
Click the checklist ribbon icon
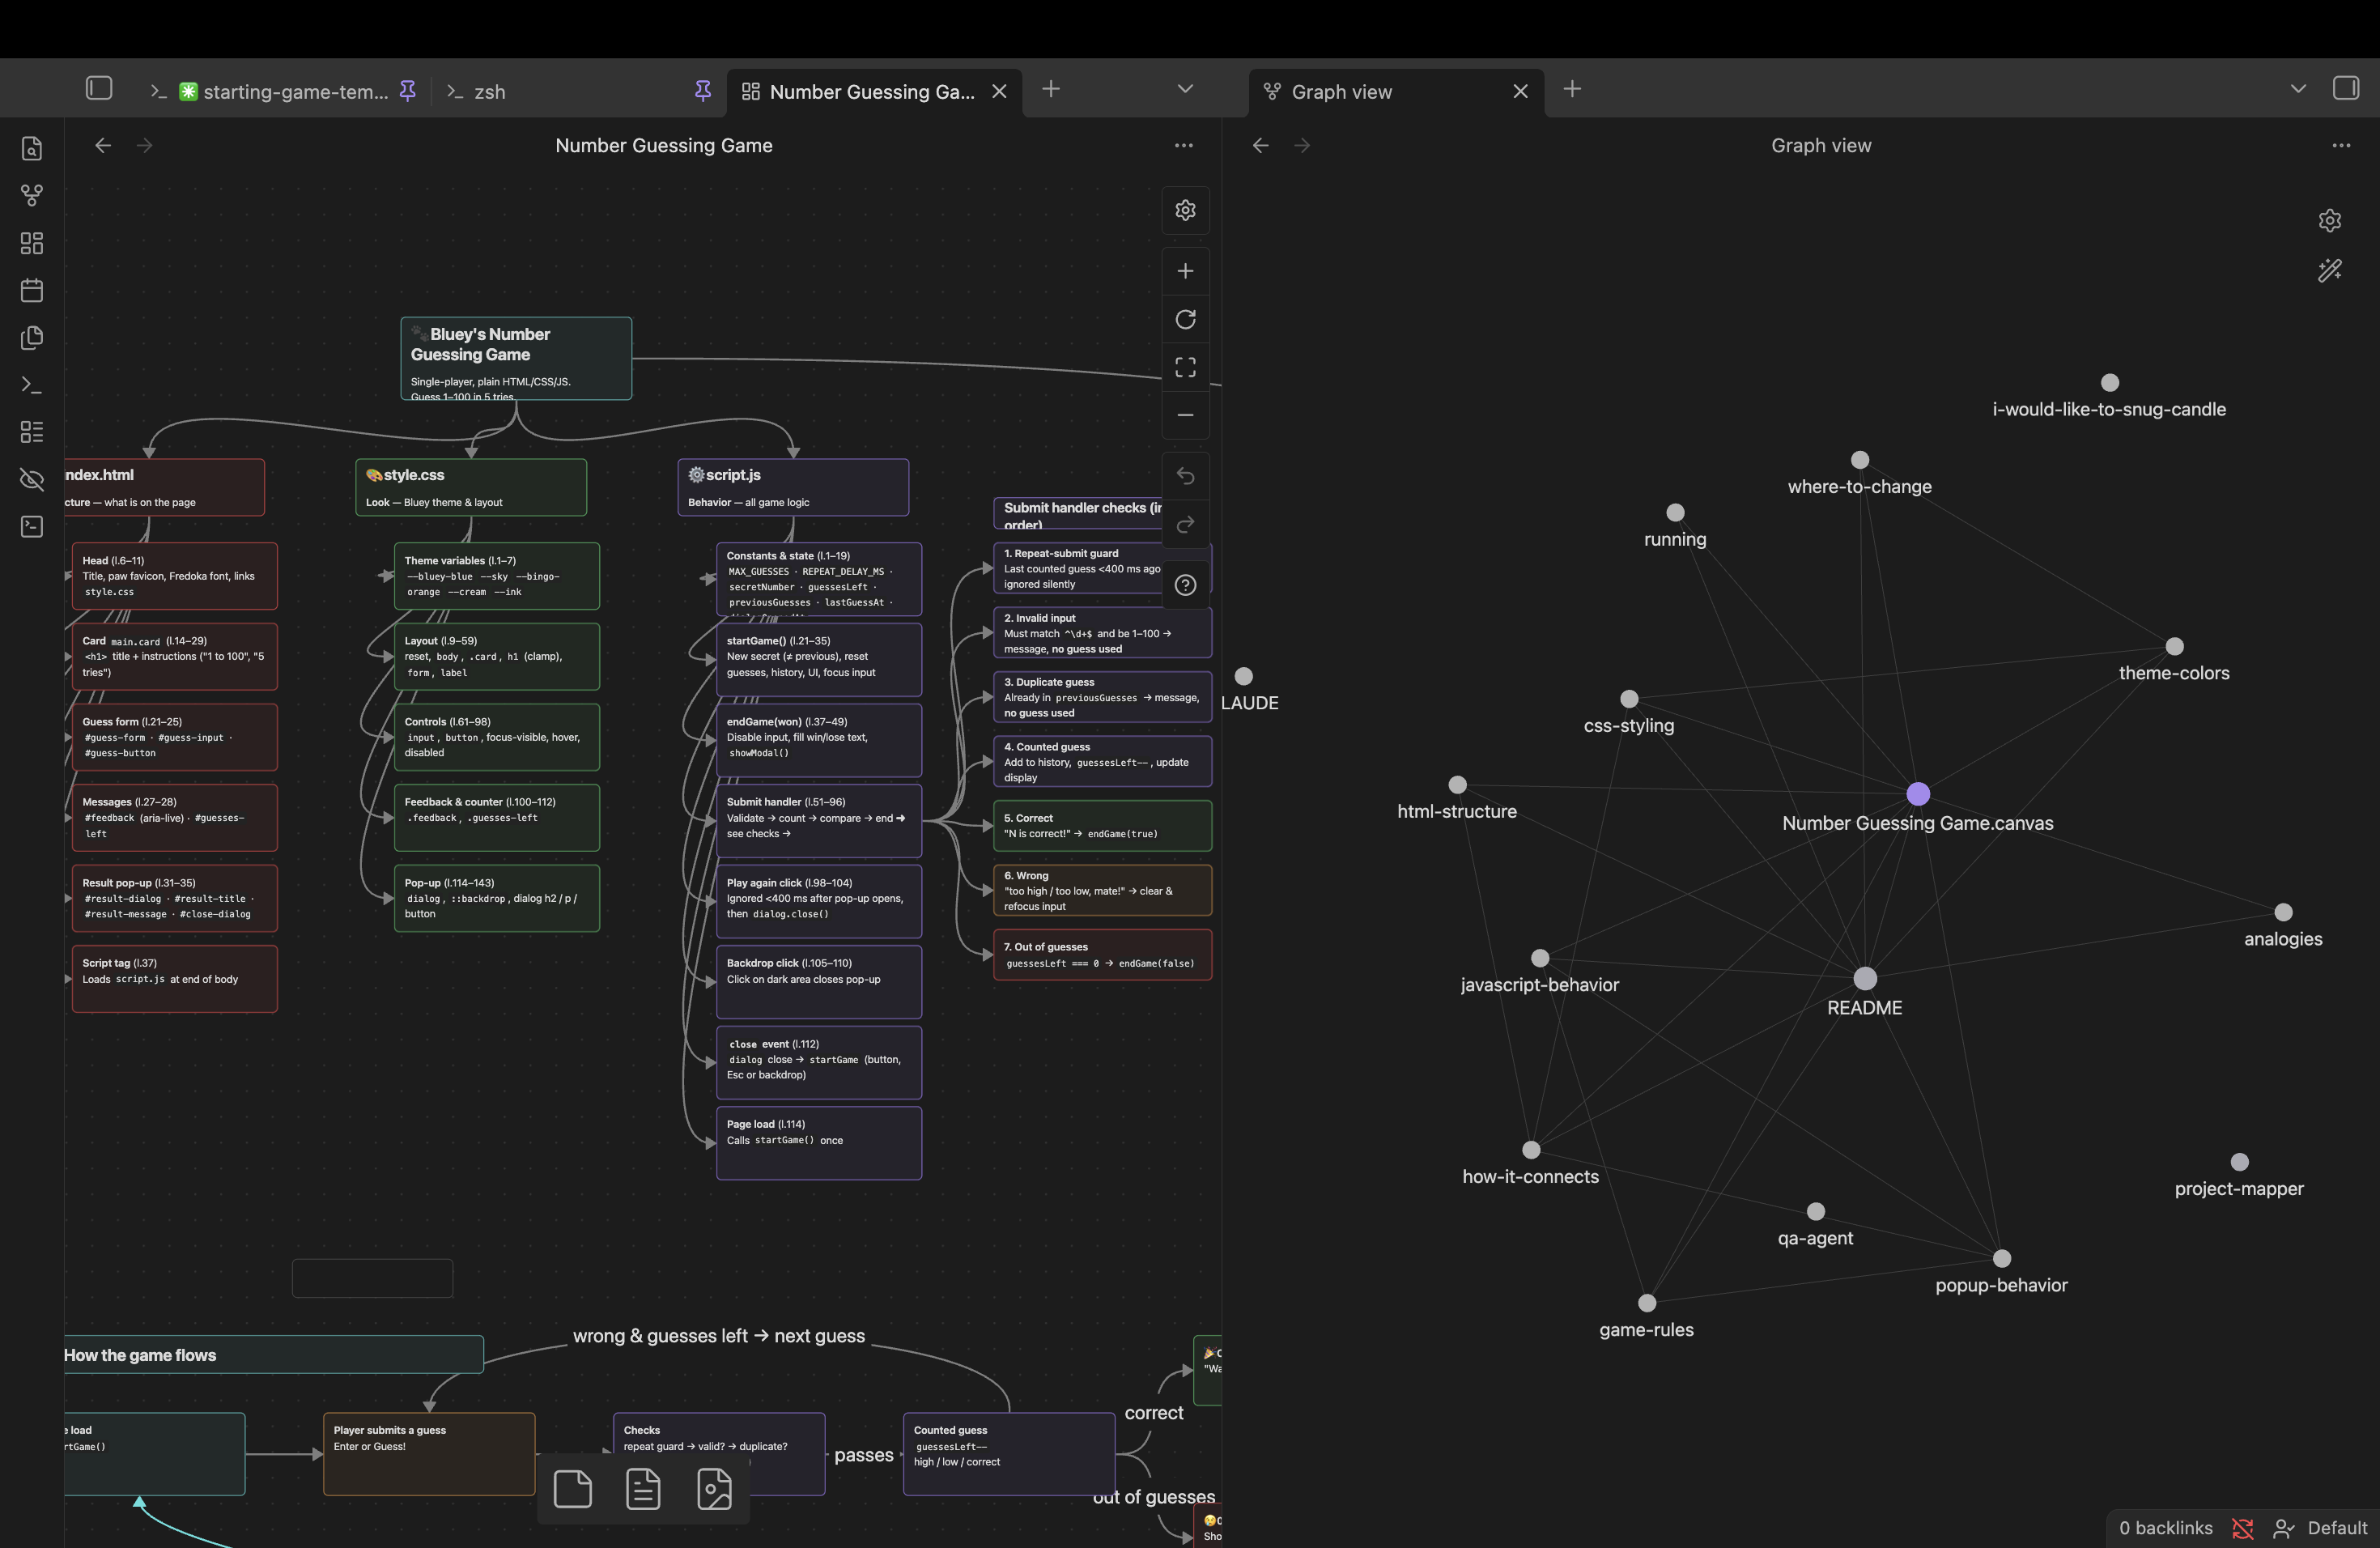(32, 431)
